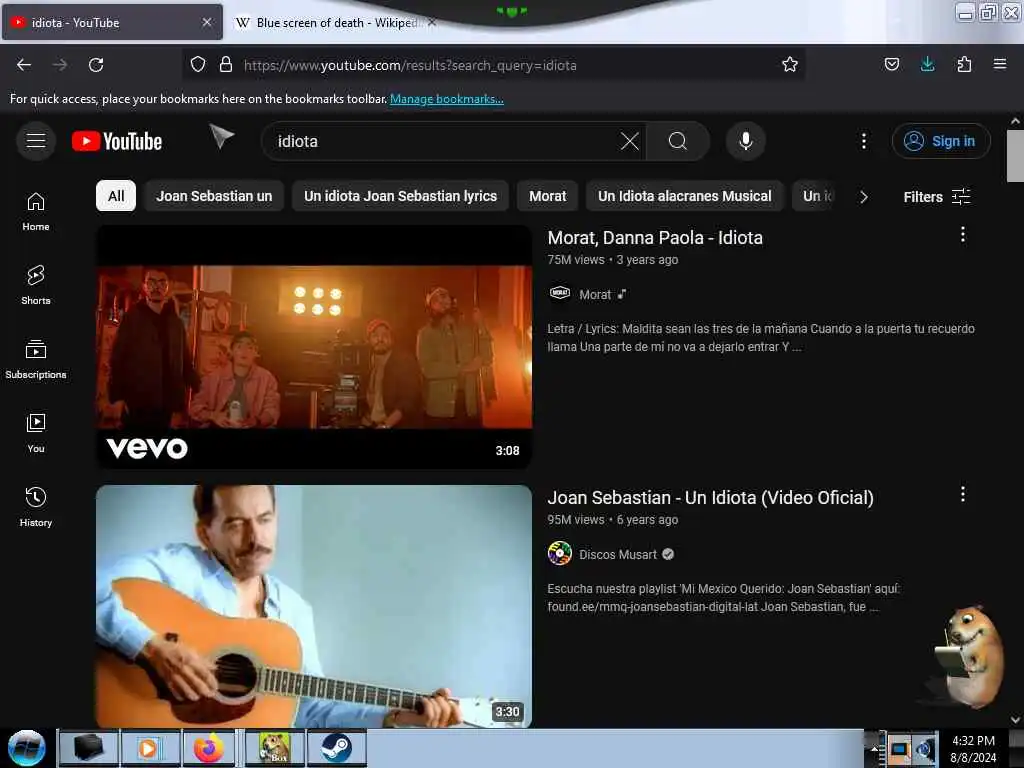Reload the page with the refresh icon
Viewport: 1024px width, 768px height.
[x=96, y=65]
